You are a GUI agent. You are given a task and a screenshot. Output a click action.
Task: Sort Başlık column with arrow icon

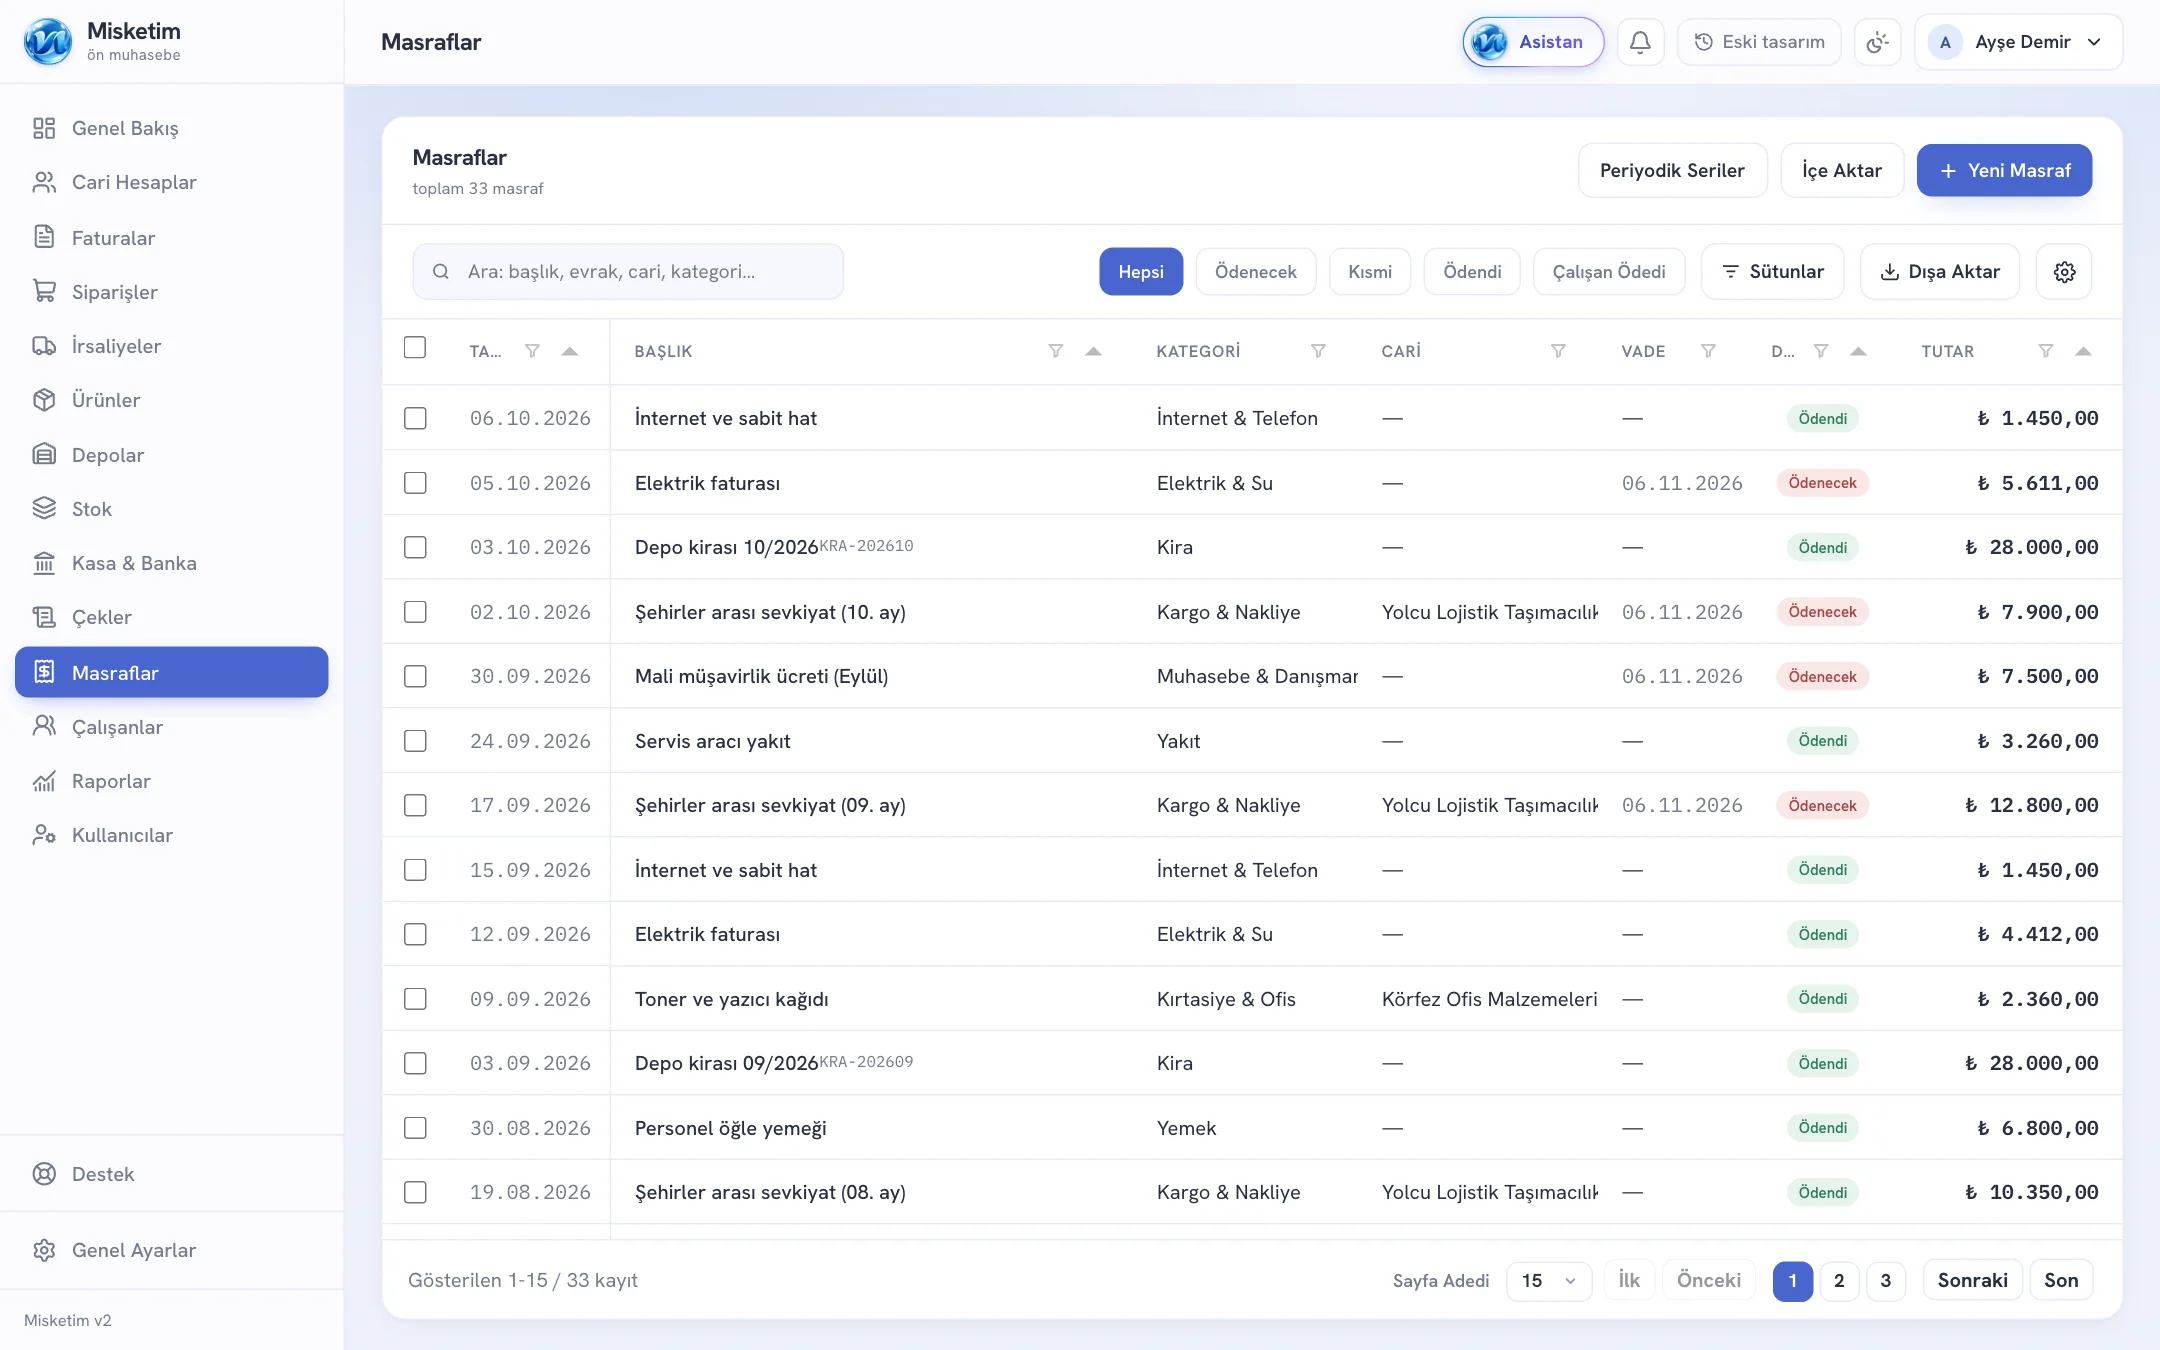point(1093,351)
